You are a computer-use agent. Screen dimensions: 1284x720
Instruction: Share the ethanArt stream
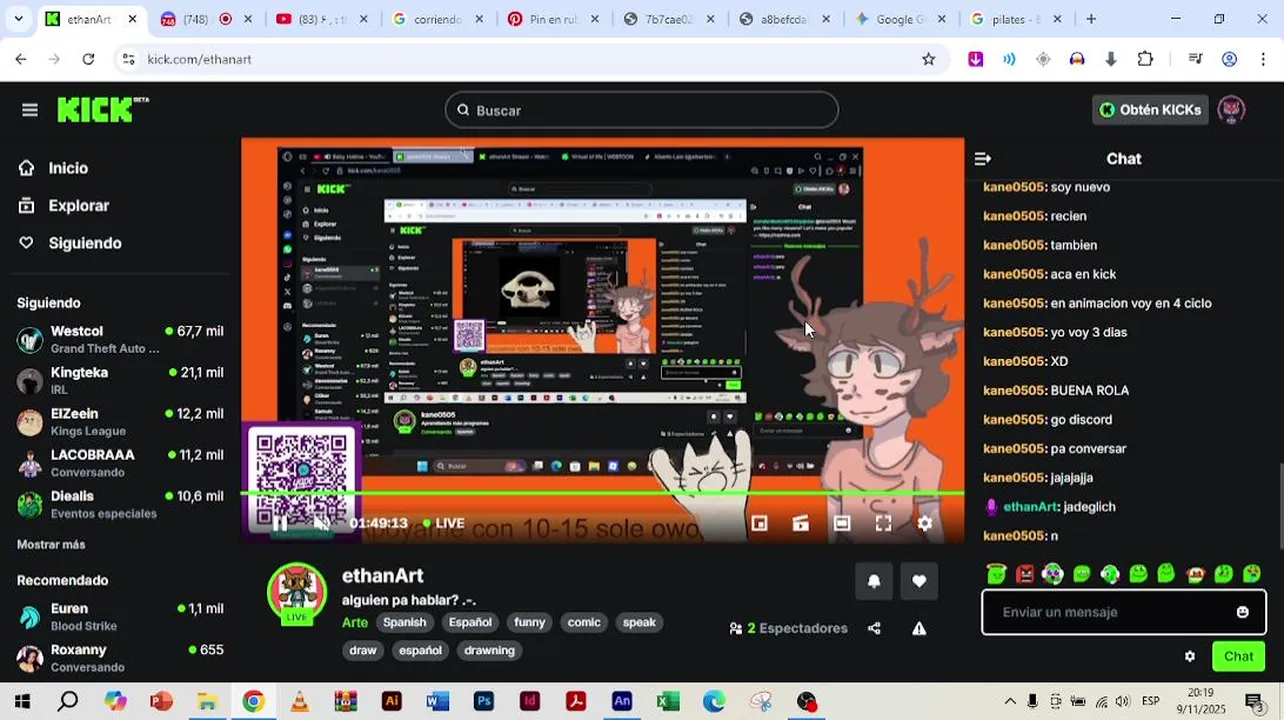[874, 628]
